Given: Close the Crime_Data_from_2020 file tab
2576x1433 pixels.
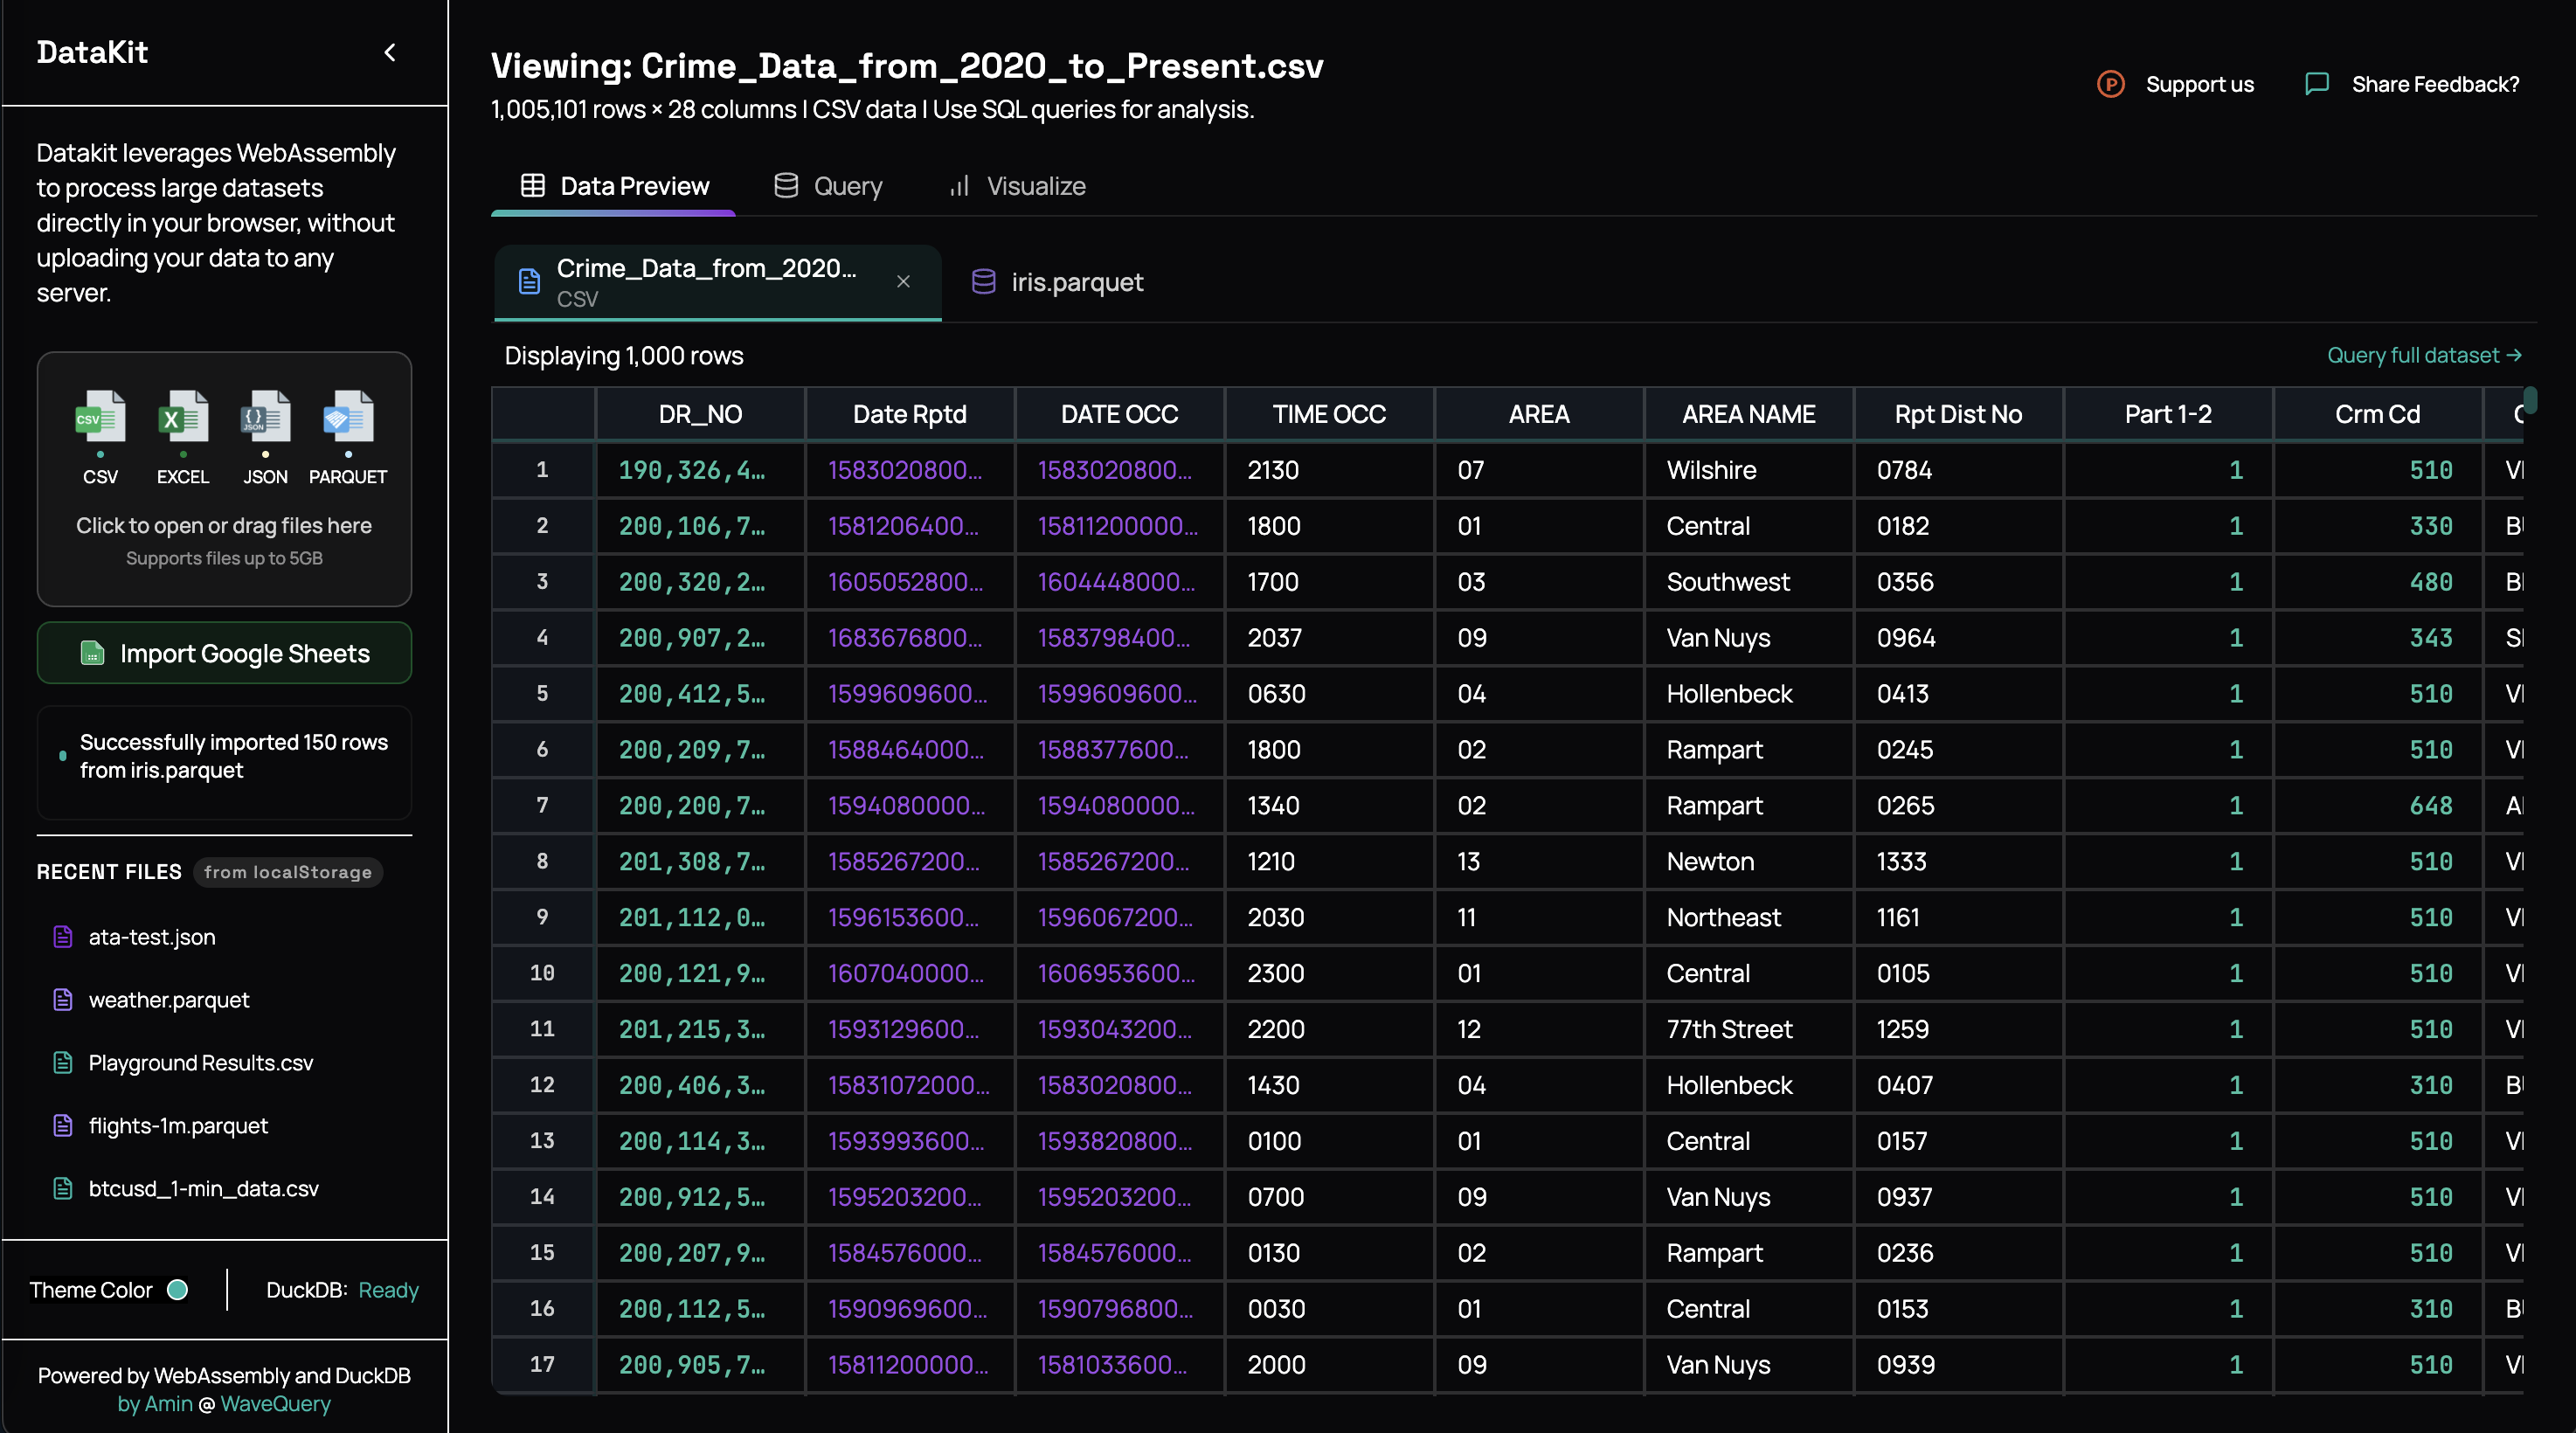Looking at the screenshot, I should (x=903, y=282).
